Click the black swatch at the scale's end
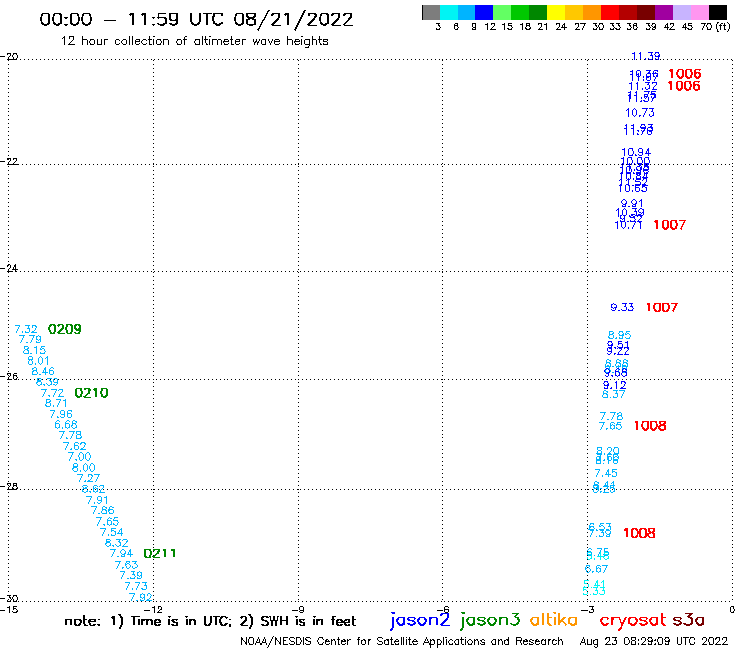Image resolution: width=740 pixels, height=650 pixels. [x=718, y=12]
